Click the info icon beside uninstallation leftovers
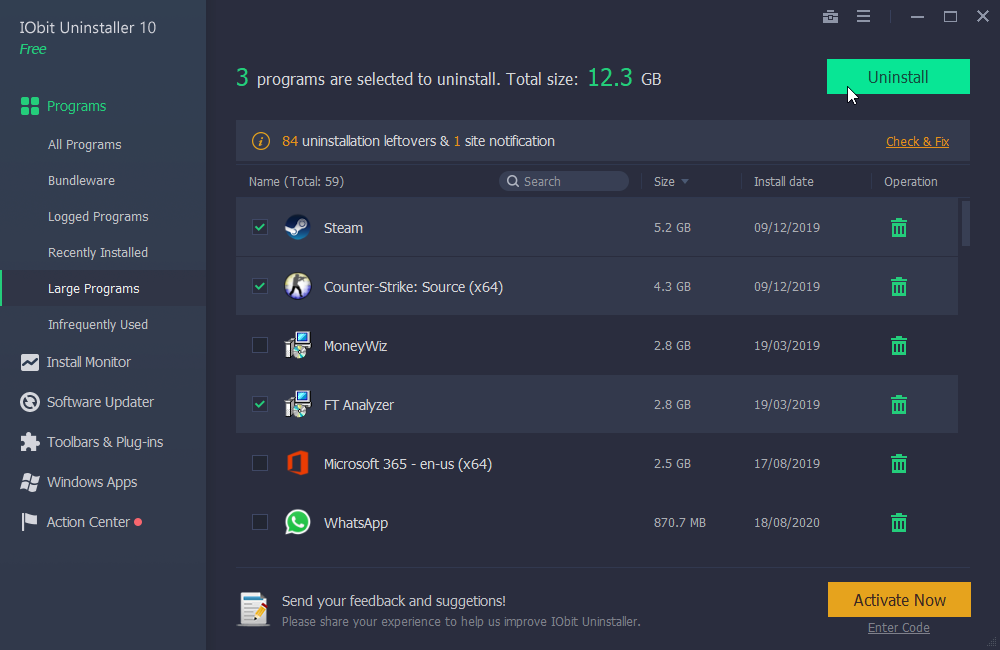The width and height of the screenshot is (1000, 650). click(260, 141)
